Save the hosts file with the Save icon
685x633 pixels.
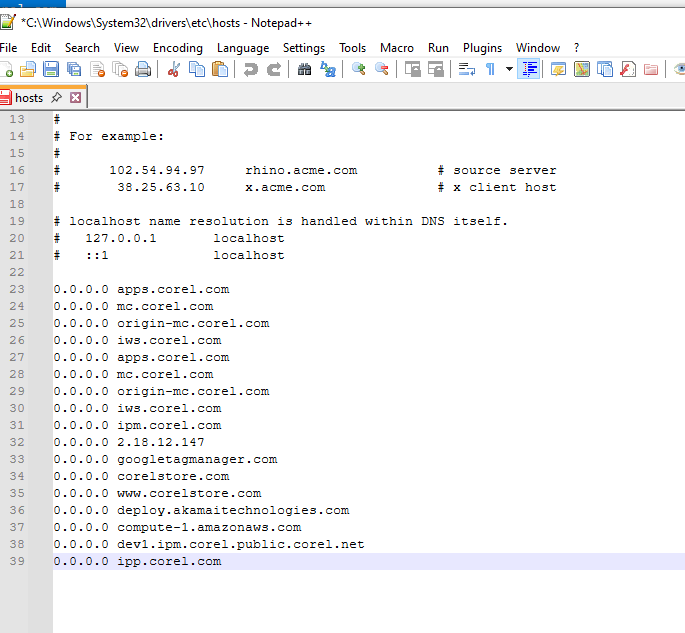click(x=51, y=69)
